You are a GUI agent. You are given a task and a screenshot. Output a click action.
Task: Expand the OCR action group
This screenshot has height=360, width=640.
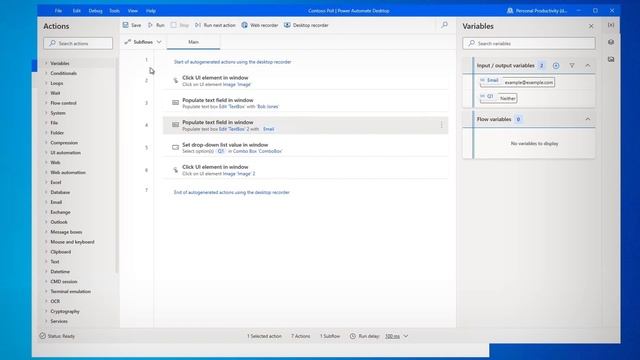coord(46,301)
